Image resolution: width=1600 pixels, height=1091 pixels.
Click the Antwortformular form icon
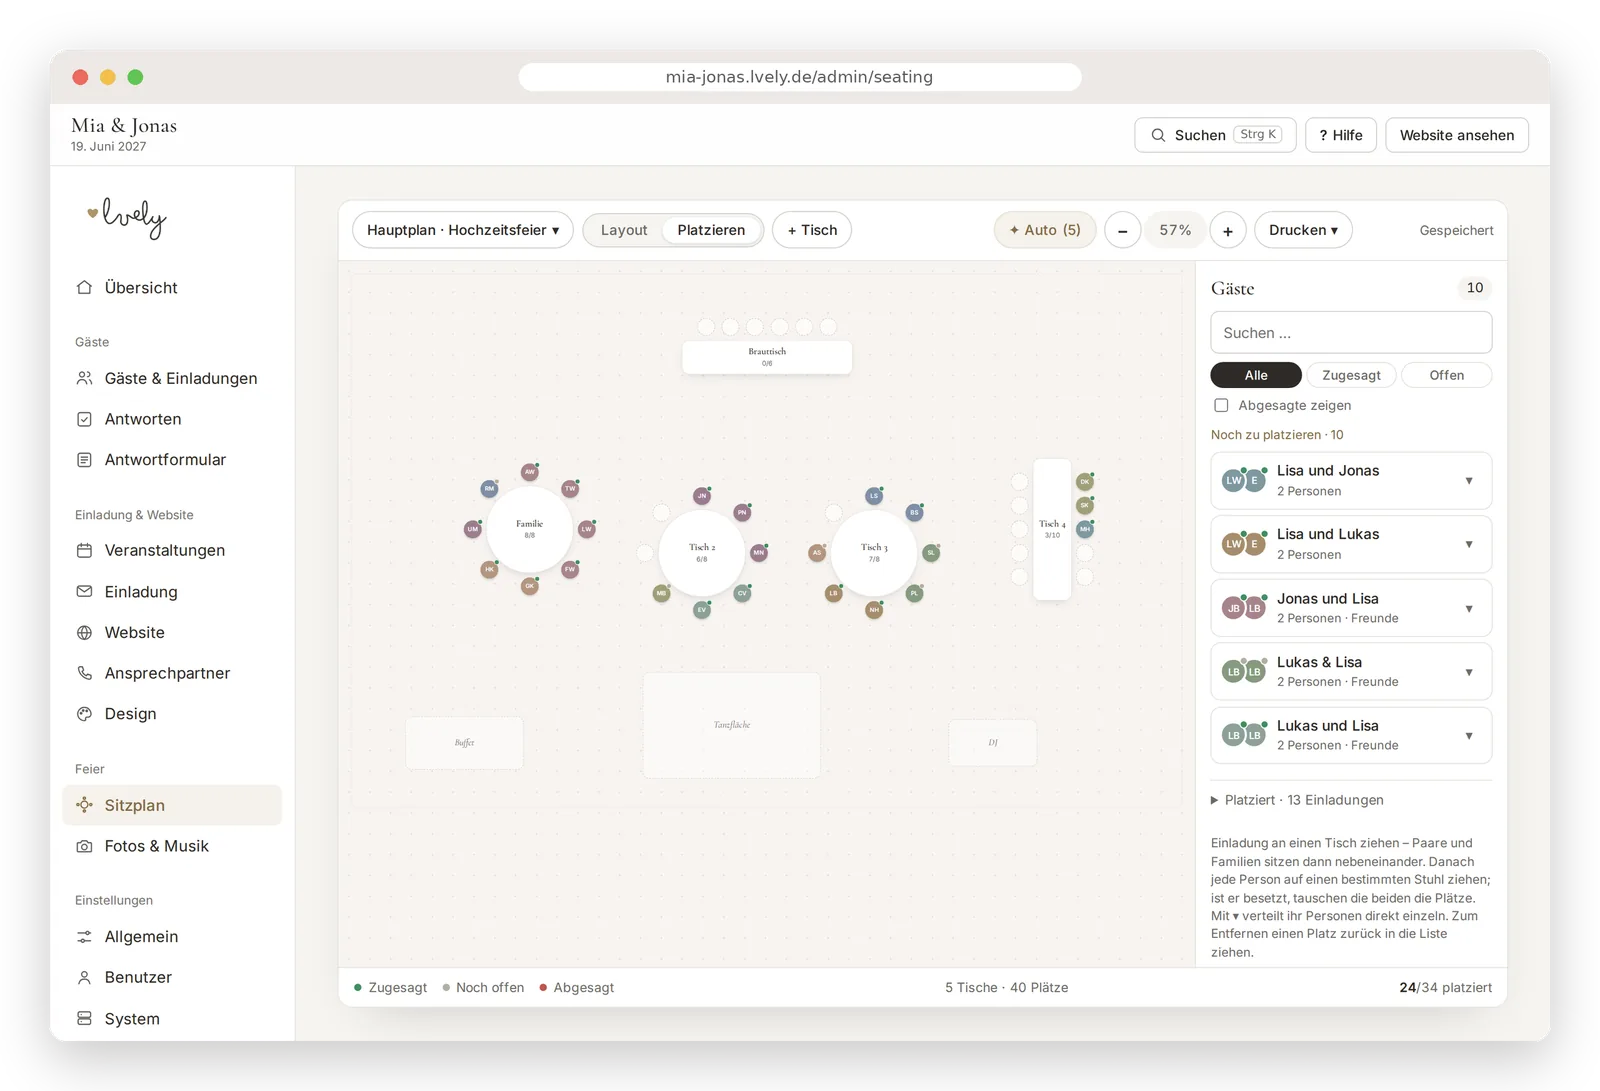point(85,460)
